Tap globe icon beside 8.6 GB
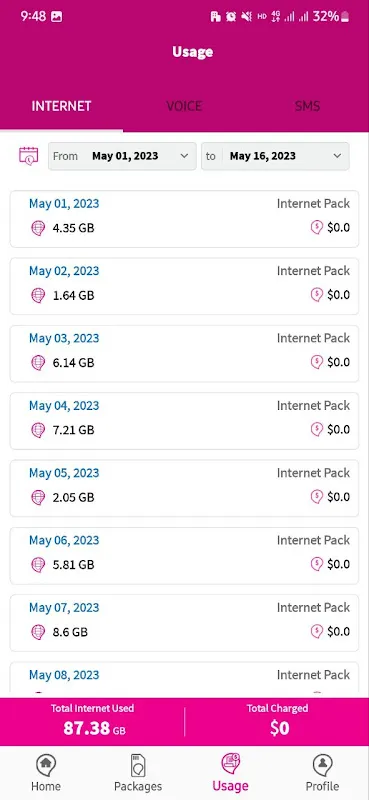Viewport: 369px width, 800px height. 38,632
